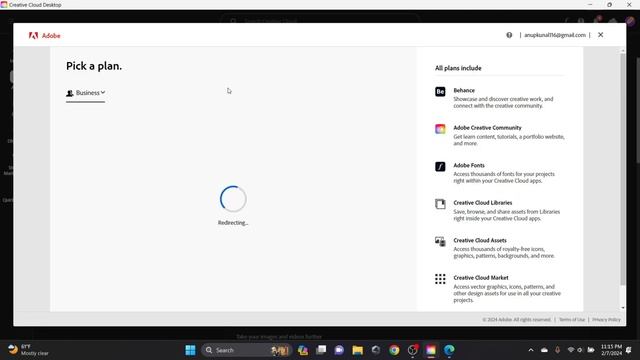640x360 pixels.
Task: Click the Wi-Fi network tray icon
Action: pyautogui.click(x=571, y=350)
